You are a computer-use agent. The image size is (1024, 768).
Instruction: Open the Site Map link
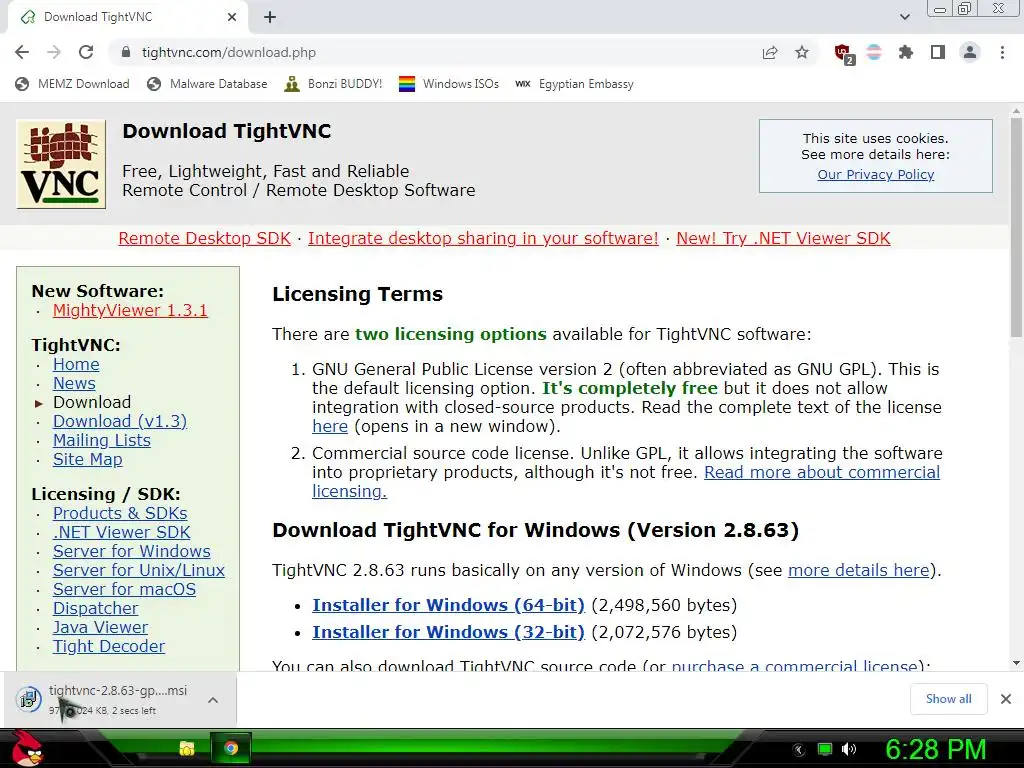(88, 459)
